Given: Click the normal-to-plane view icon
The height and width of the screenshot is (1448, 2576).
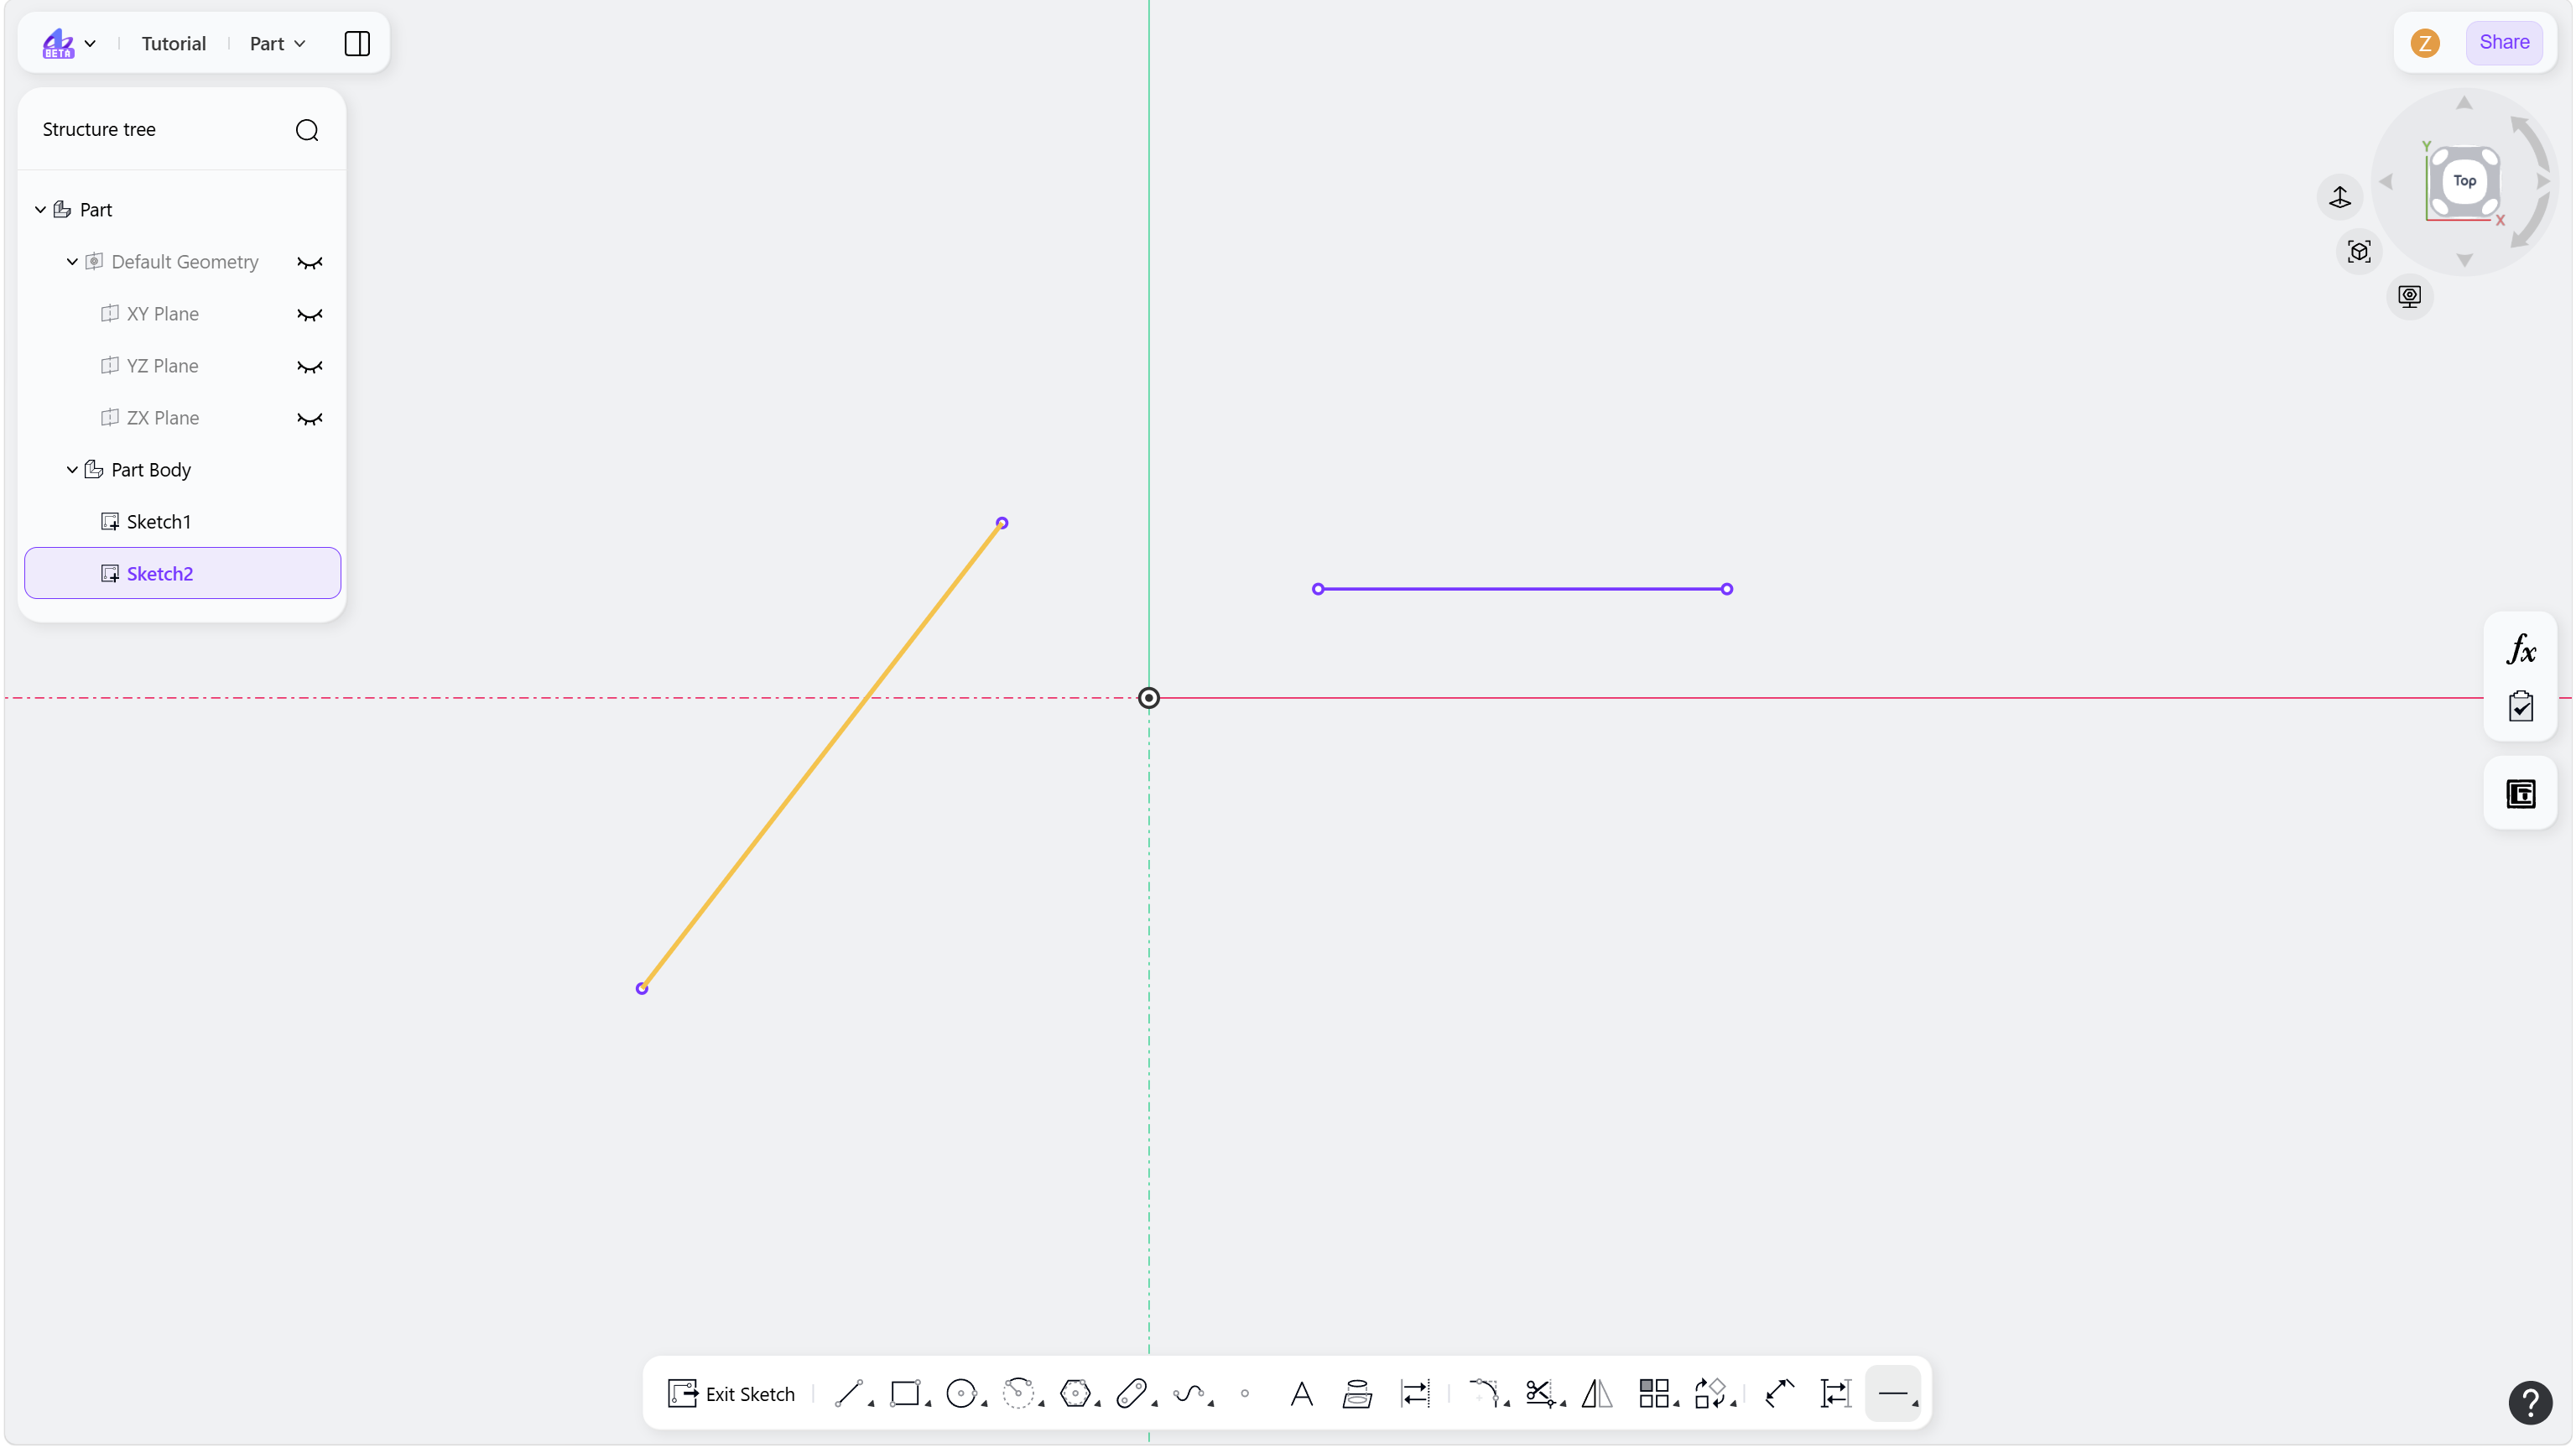Looking at the screenshot, I should [x=2340, y=197].
